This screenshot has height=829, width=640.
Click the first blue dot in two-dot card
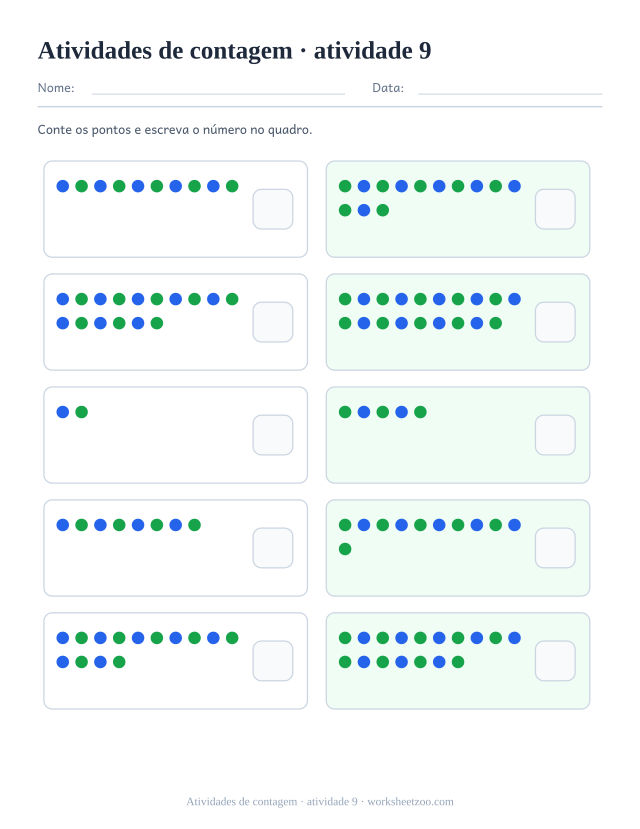tap(63, 412)
